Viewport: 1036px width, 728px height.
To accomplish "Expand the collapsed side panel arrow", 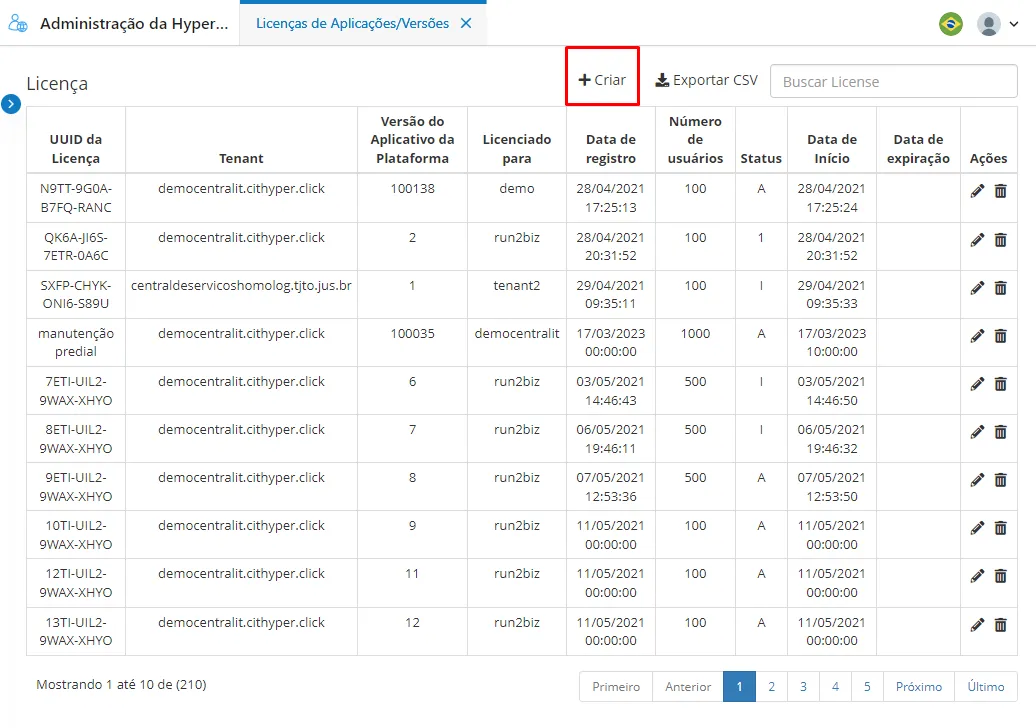I will point(11,104).
